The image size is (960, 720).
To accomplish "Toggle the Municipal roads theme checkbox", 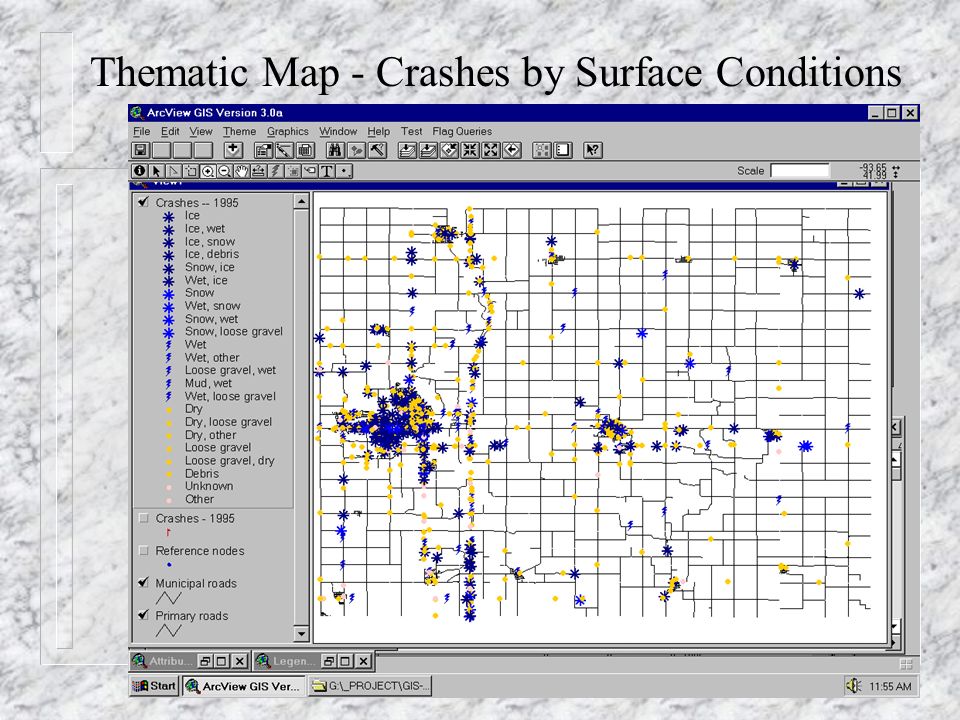I will click(143, 582).
